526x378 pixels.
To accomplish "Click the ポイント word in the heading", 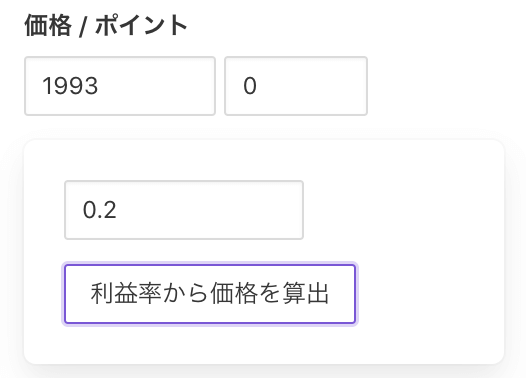I will 141,25.
